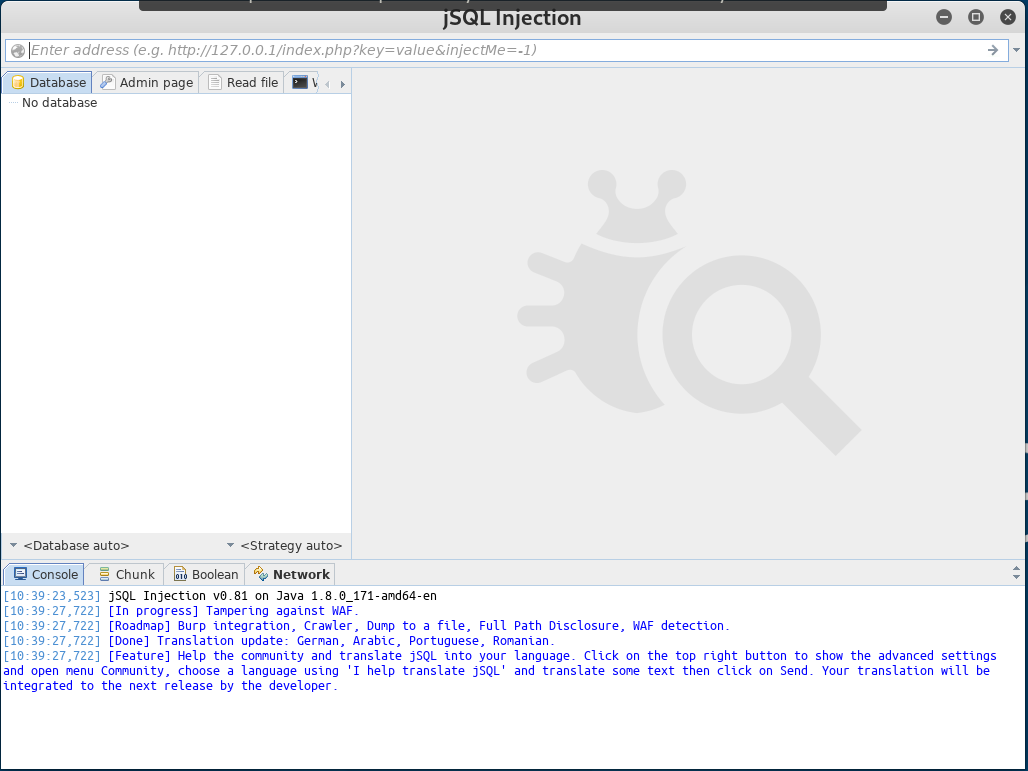The height and width of the screenshot is (771, 1028).
Task: Open the Boolean tab
Action: pos(205,574)
